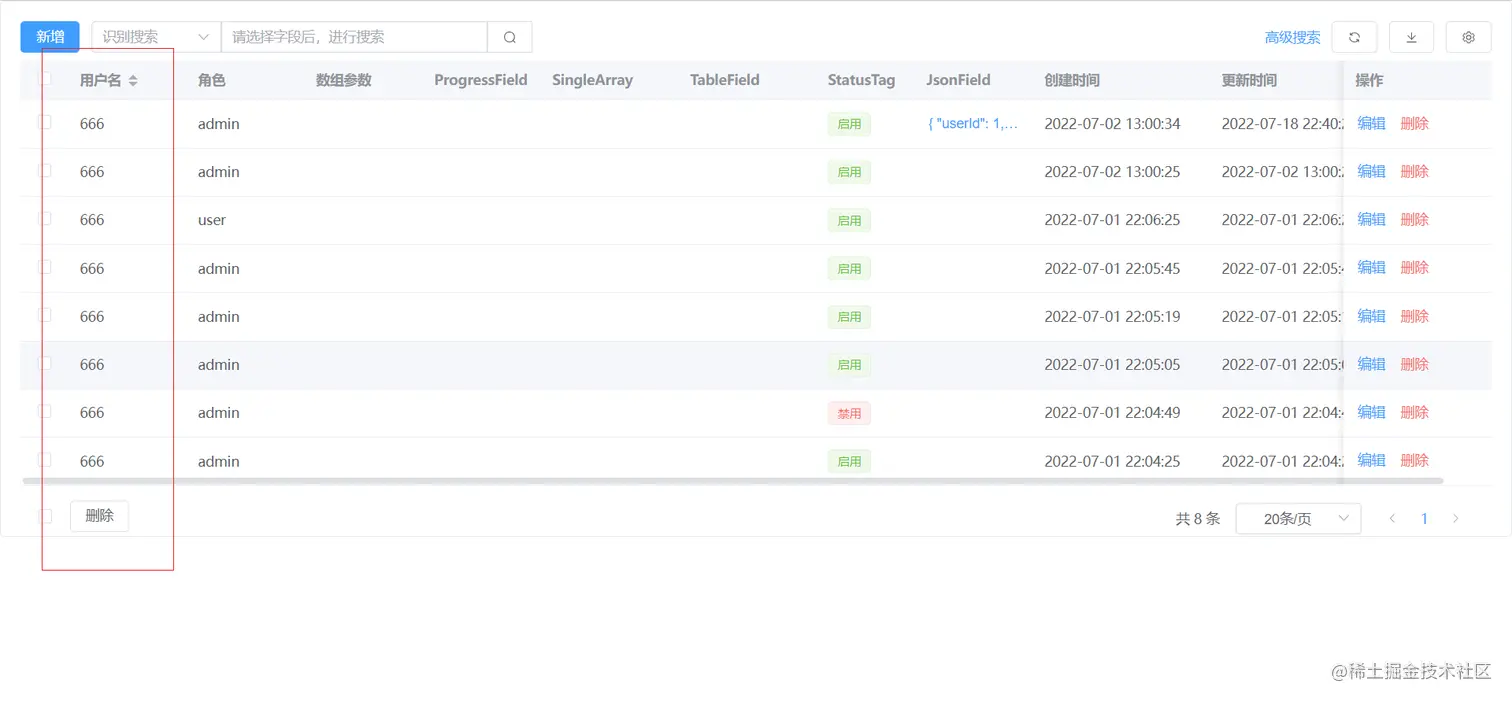Image resolution: width=1512 pixels, height=702 pixels.
Task: Click the 操作 column header
Action: [1369, 80]
